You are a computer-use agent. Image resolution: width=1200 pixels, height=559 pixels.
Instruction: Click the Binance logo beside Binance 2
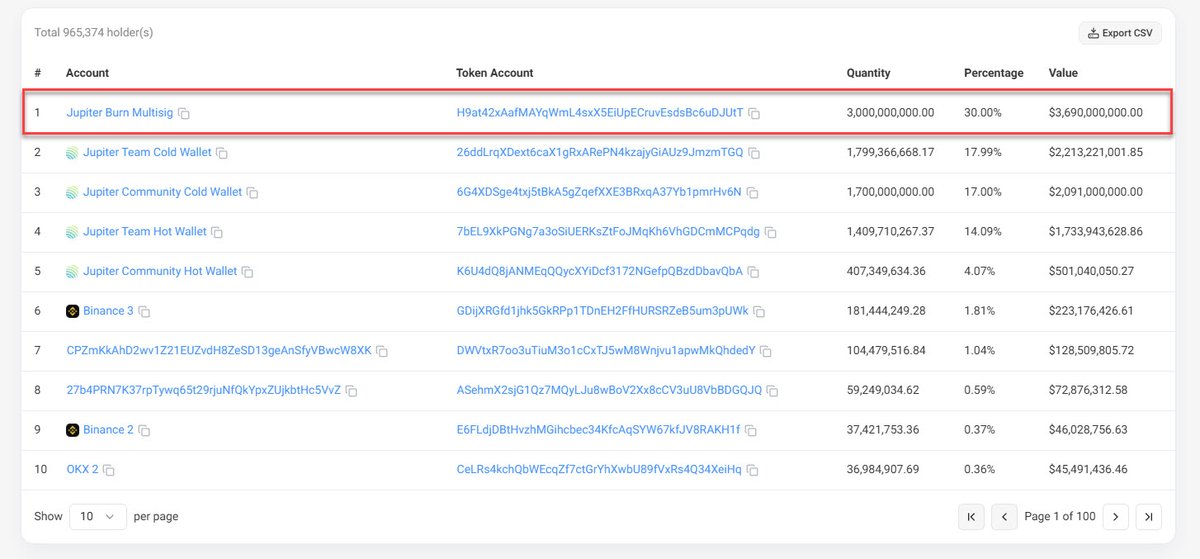[x=72, y=430]
